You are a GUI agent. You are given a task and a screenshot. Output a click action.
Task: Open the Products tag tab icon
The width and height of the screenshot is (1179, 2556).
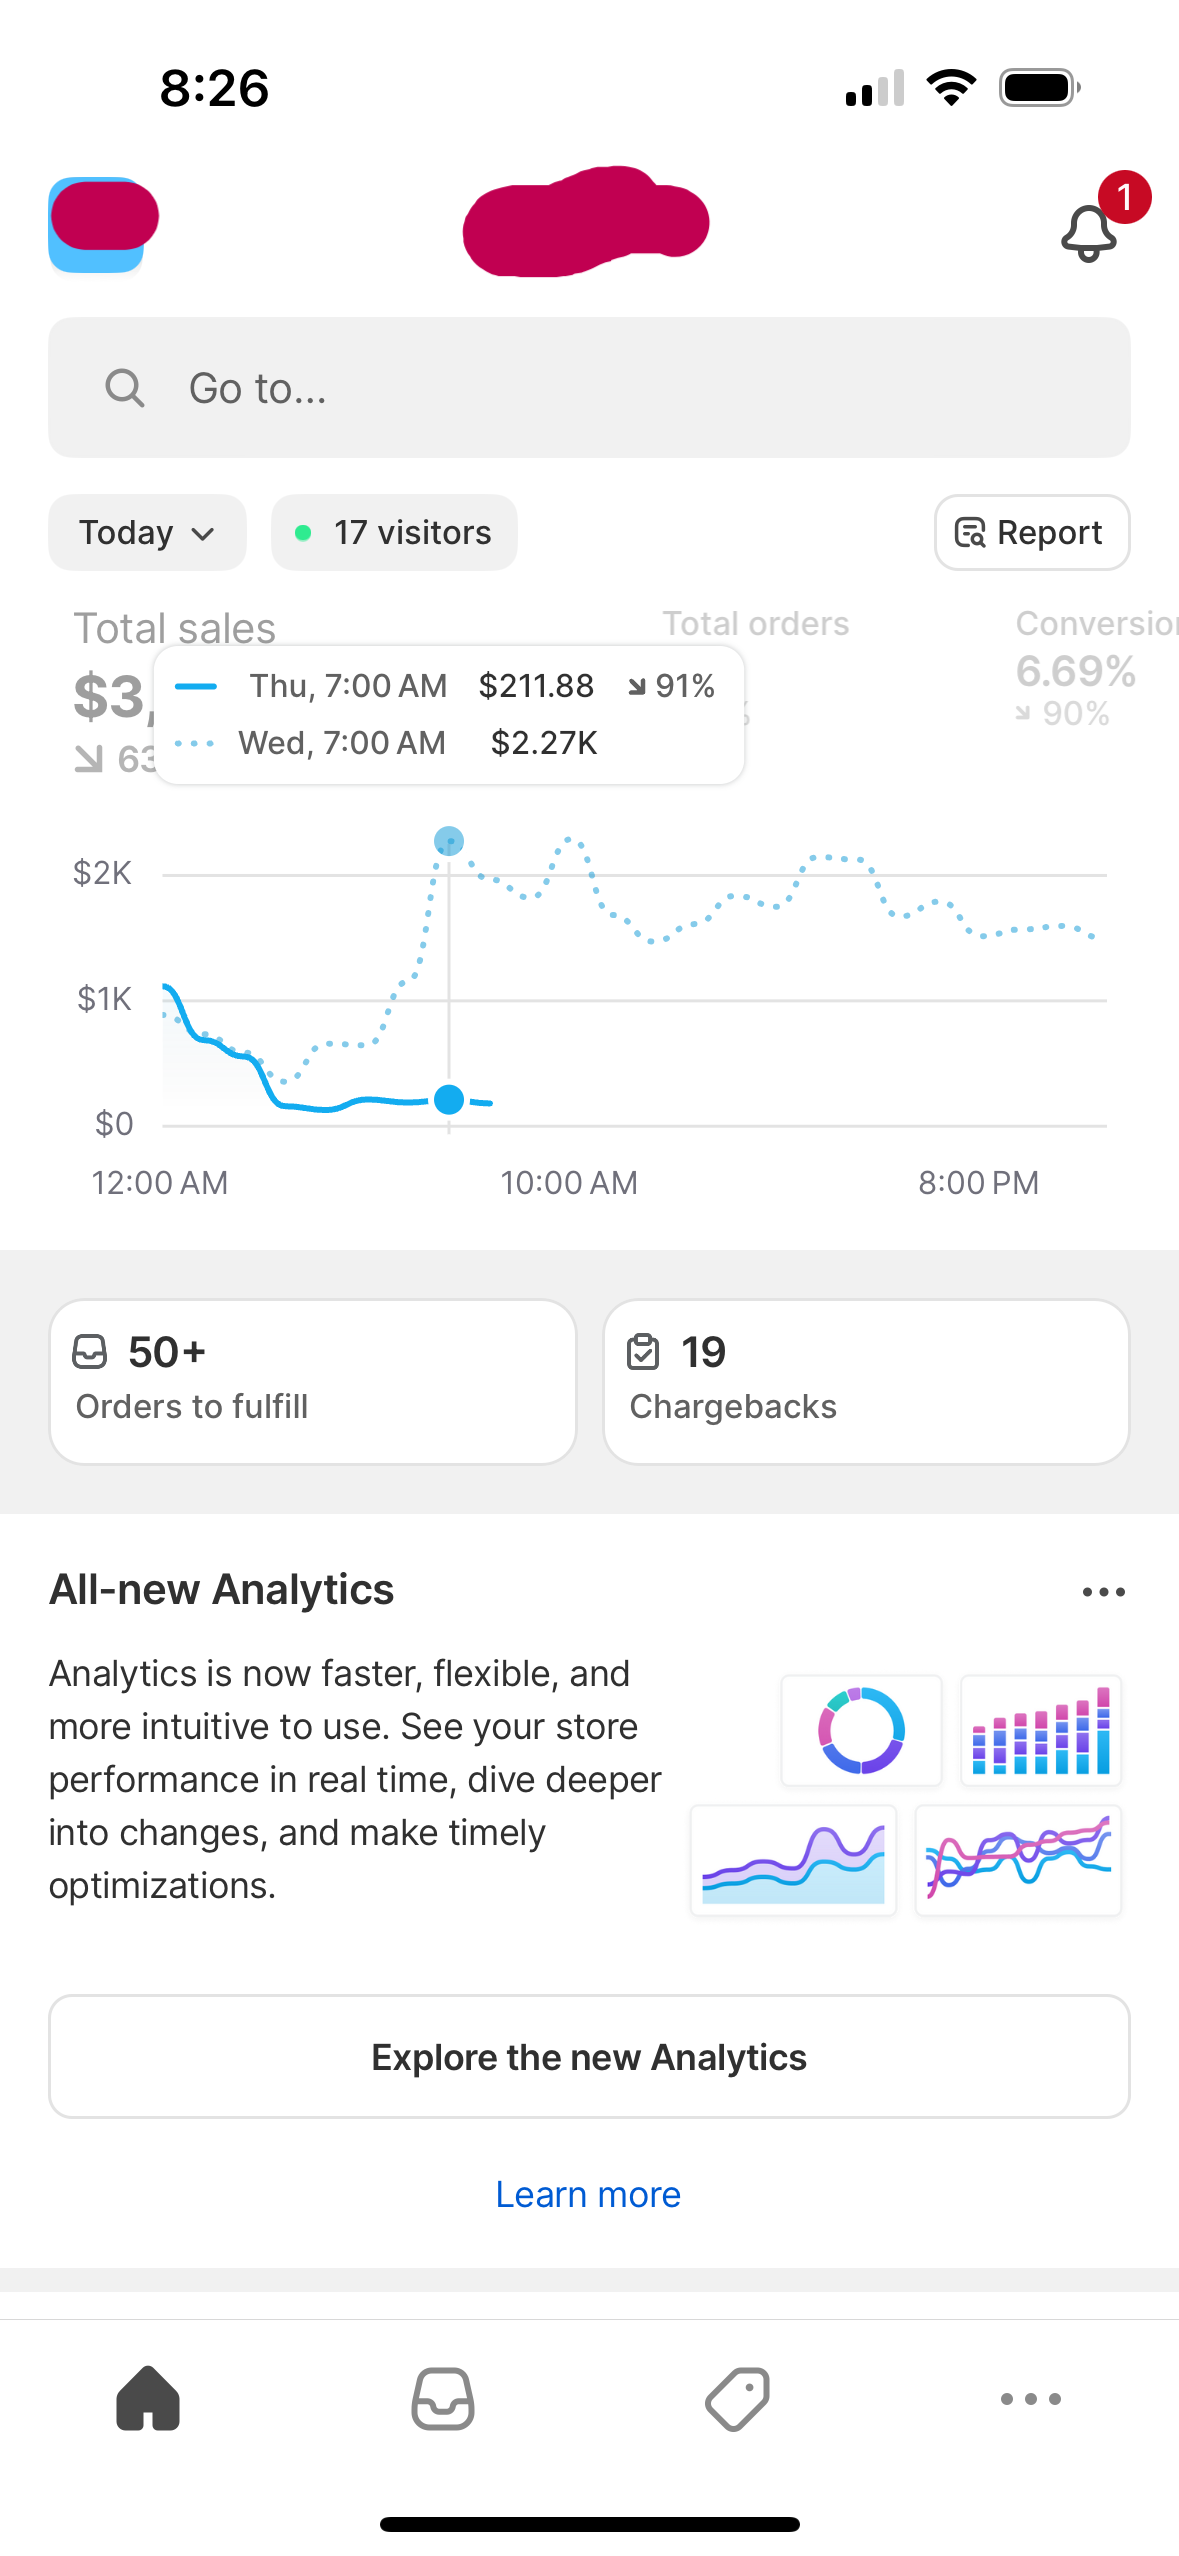737,2398
